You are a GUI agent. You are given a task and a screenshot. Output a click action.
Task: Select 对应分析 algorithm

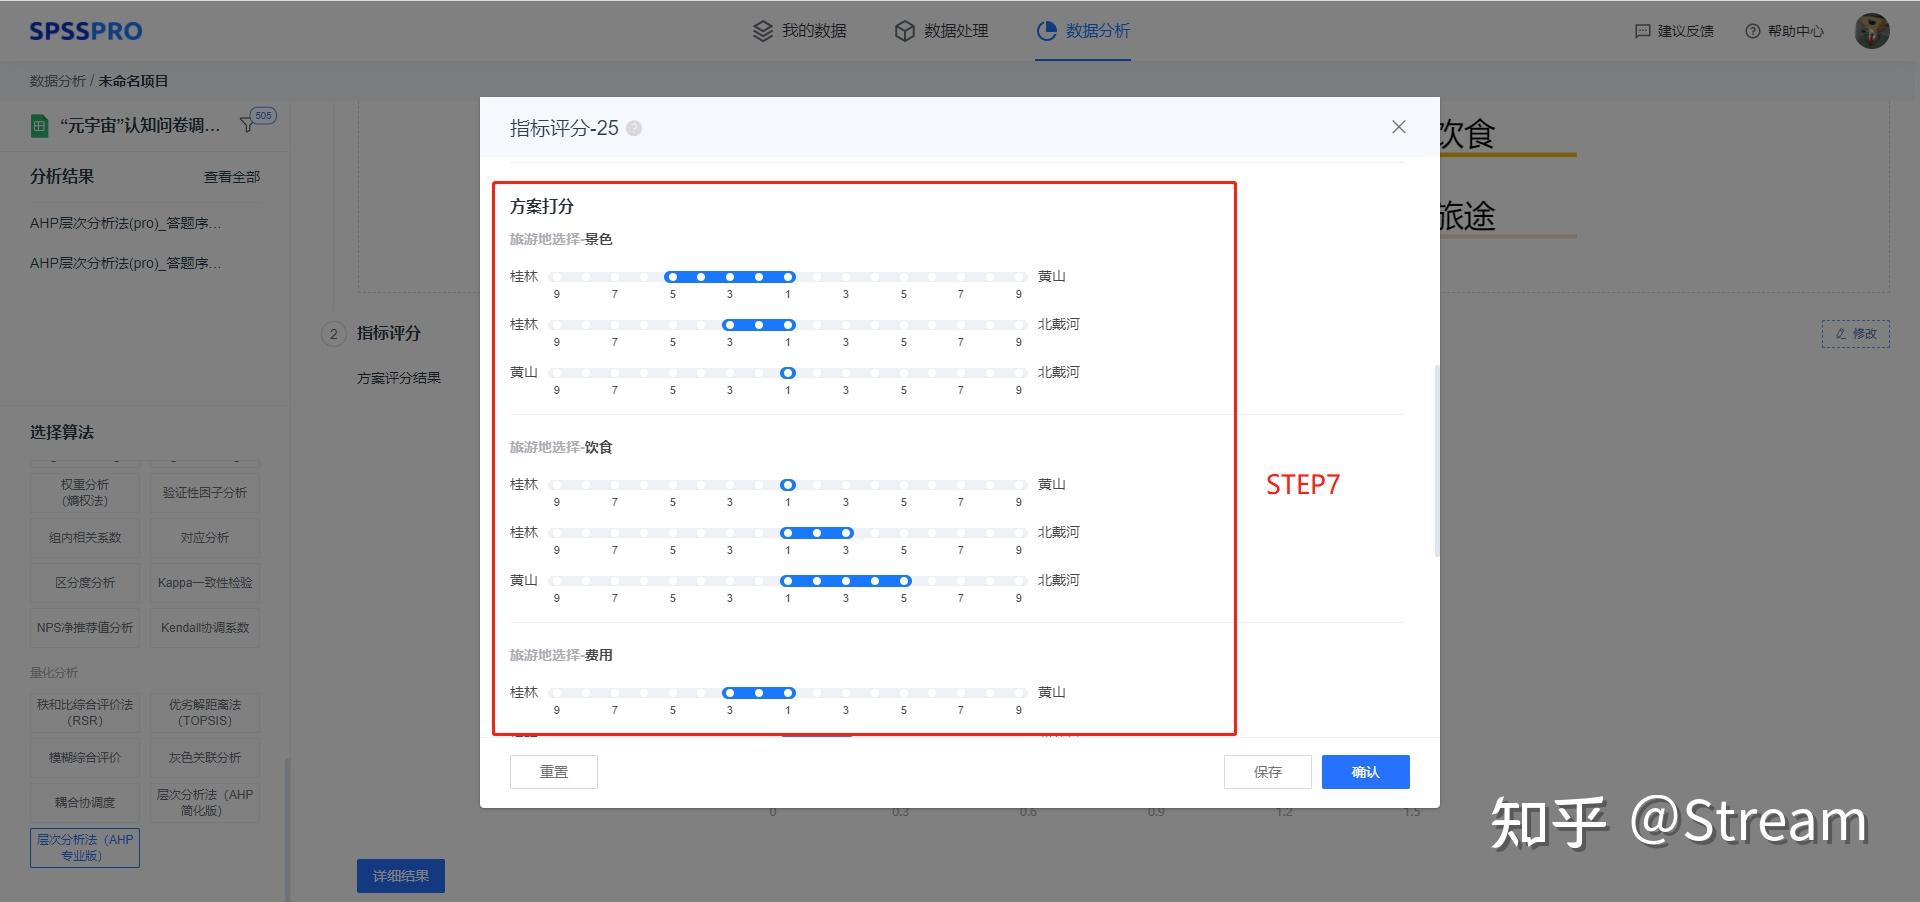click(205, 537)
